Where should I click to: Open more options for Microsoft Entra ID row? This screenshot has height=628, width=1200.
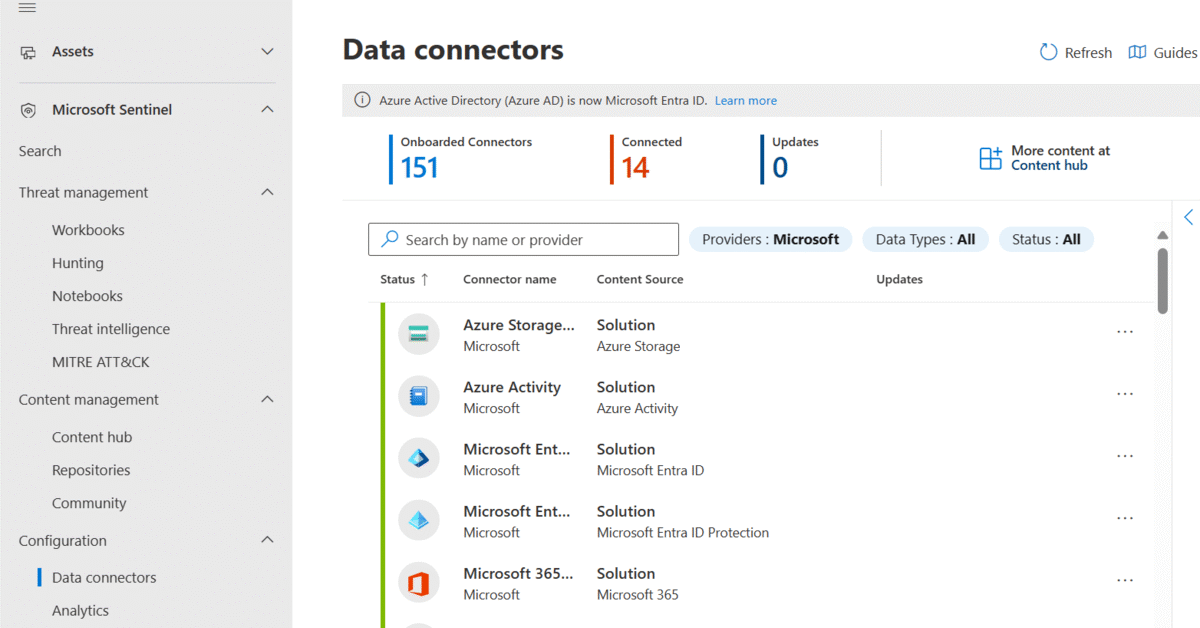pos(1125,456)
